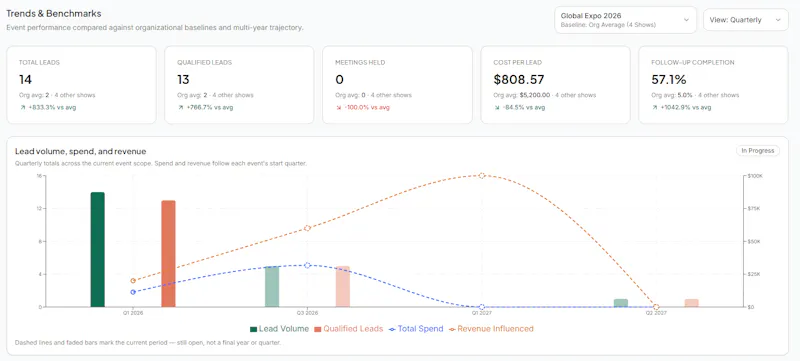Click the Total Spend point at Q1 2026
800x361 pixels.
[133, 292]
